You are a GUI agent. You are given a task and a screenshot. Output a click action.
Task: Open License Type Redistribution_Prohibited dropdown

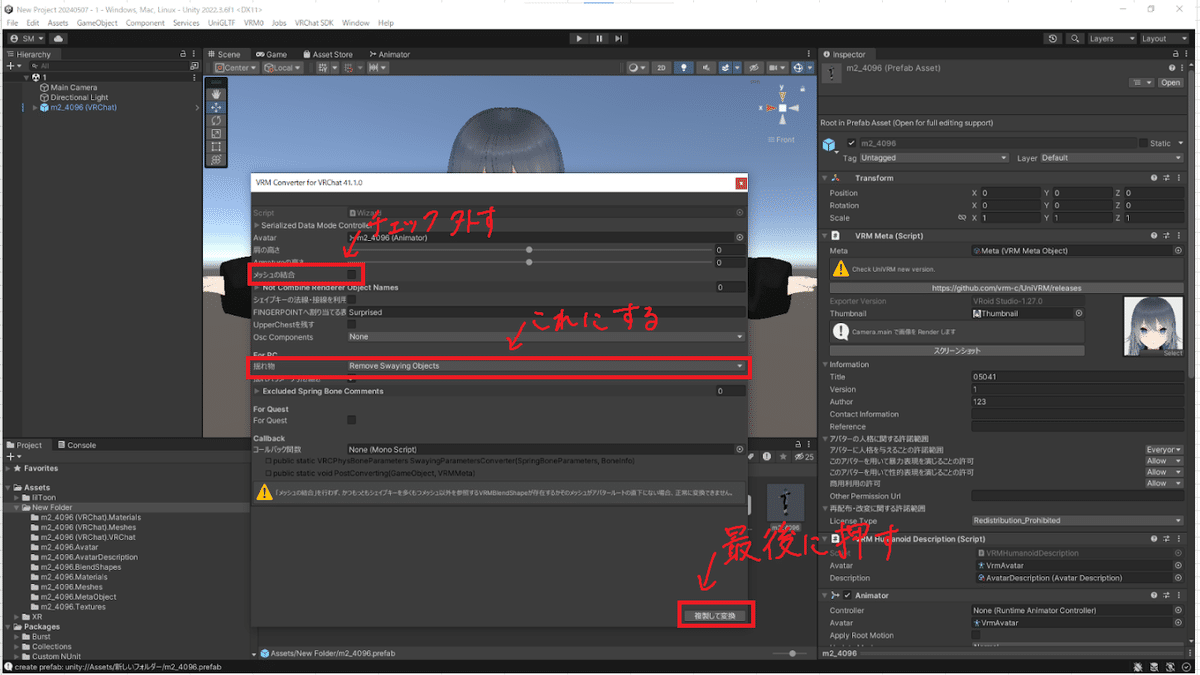pos(1078,520)
